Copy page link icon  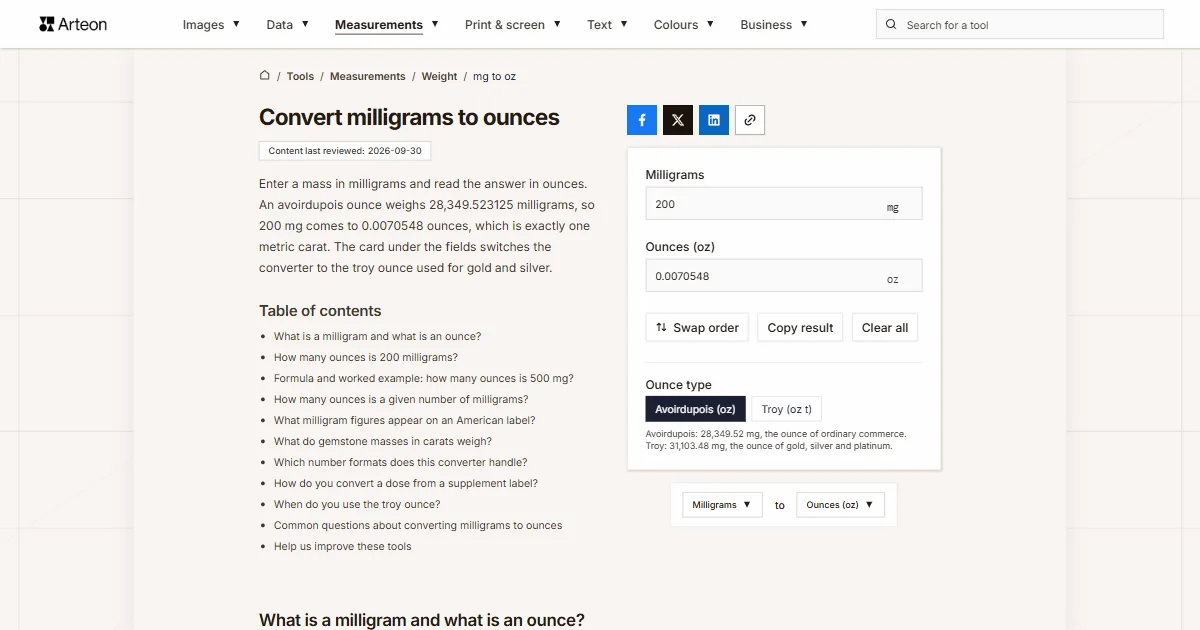pyautogui.click(x=750, y=120)
